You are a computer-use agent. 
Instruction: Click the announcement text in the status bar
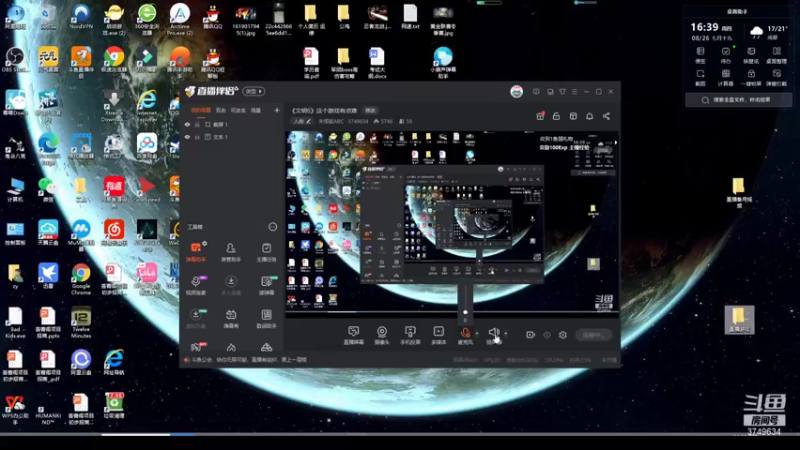(x=249, y=360)
